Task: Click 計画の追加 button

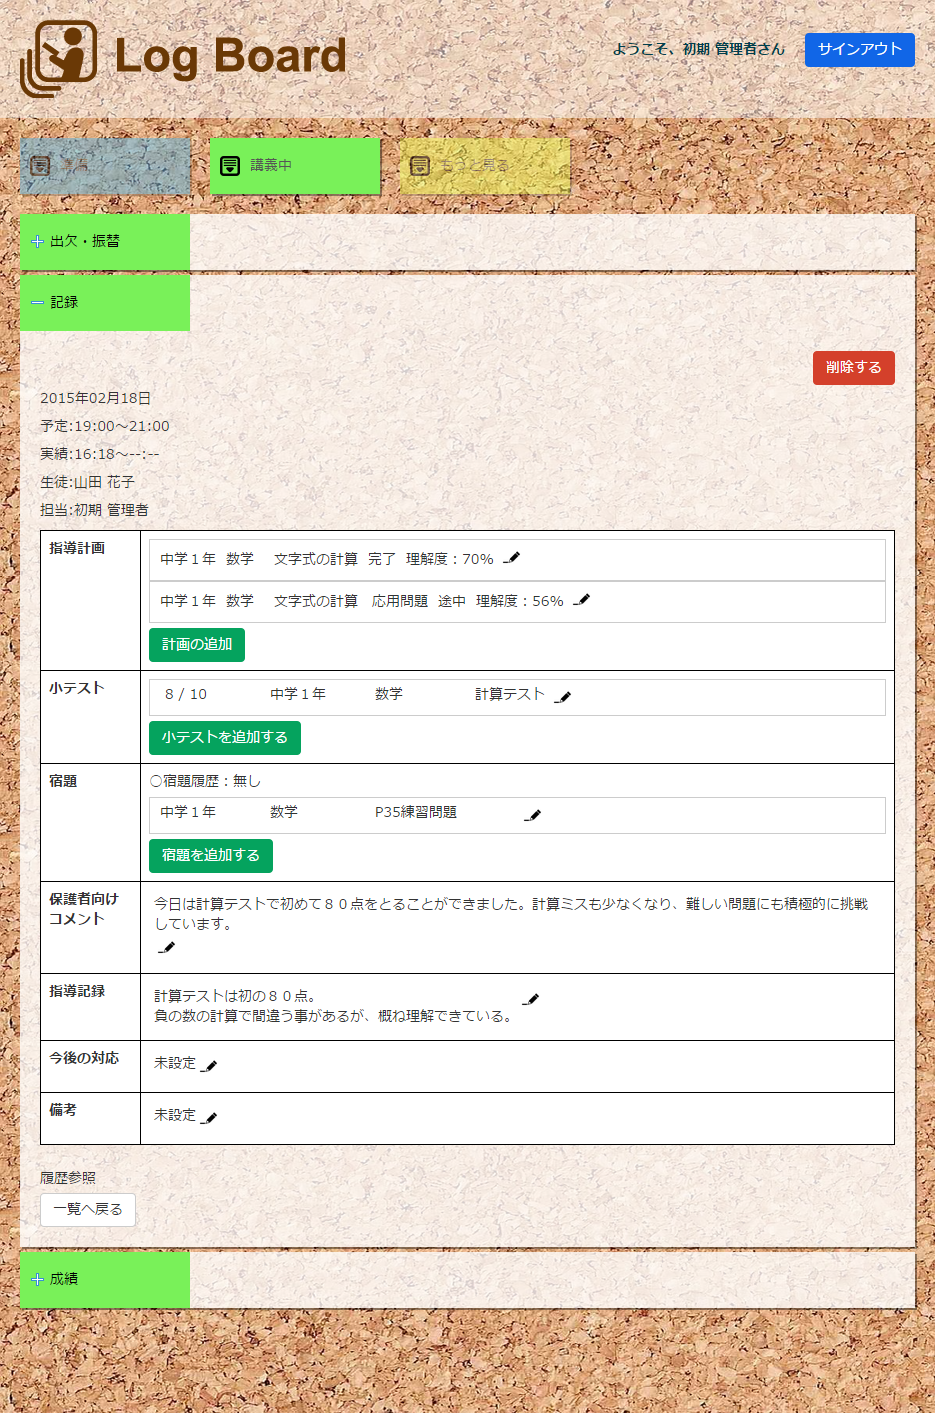Action: point(197,644)
